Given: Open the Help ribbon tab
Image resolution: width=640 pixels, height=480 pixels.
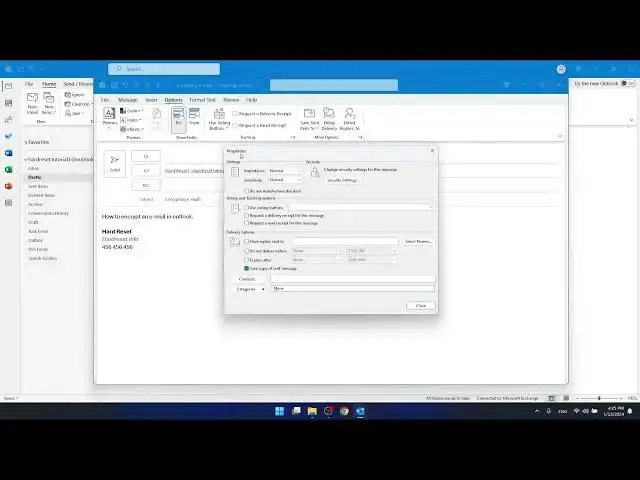Looking at the screenshot, I should (x=251, y=100).
